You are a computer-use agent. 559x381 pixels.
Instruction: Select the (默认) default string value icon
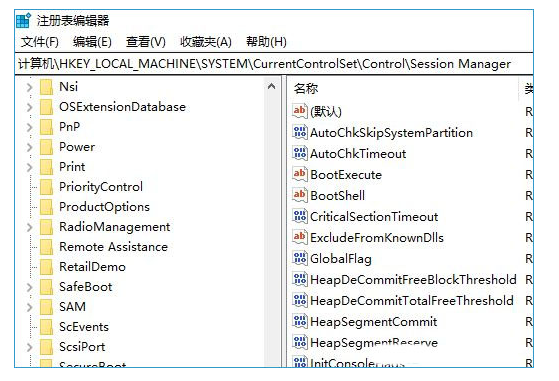(x=299, y=111)
